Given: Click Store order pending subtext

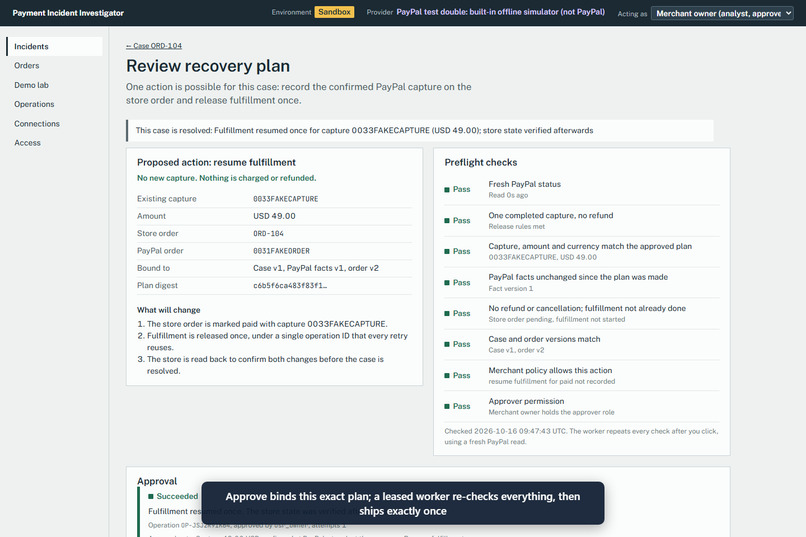Looking at the screenshot, I should click(x=557, y=320).
